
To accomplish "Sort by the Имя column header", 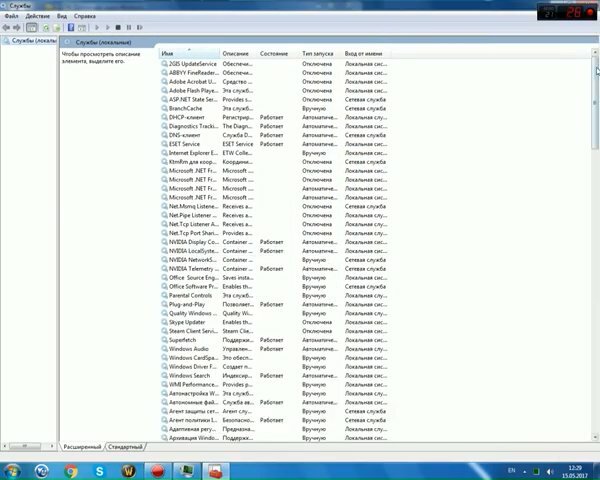I will coord(189,54).
